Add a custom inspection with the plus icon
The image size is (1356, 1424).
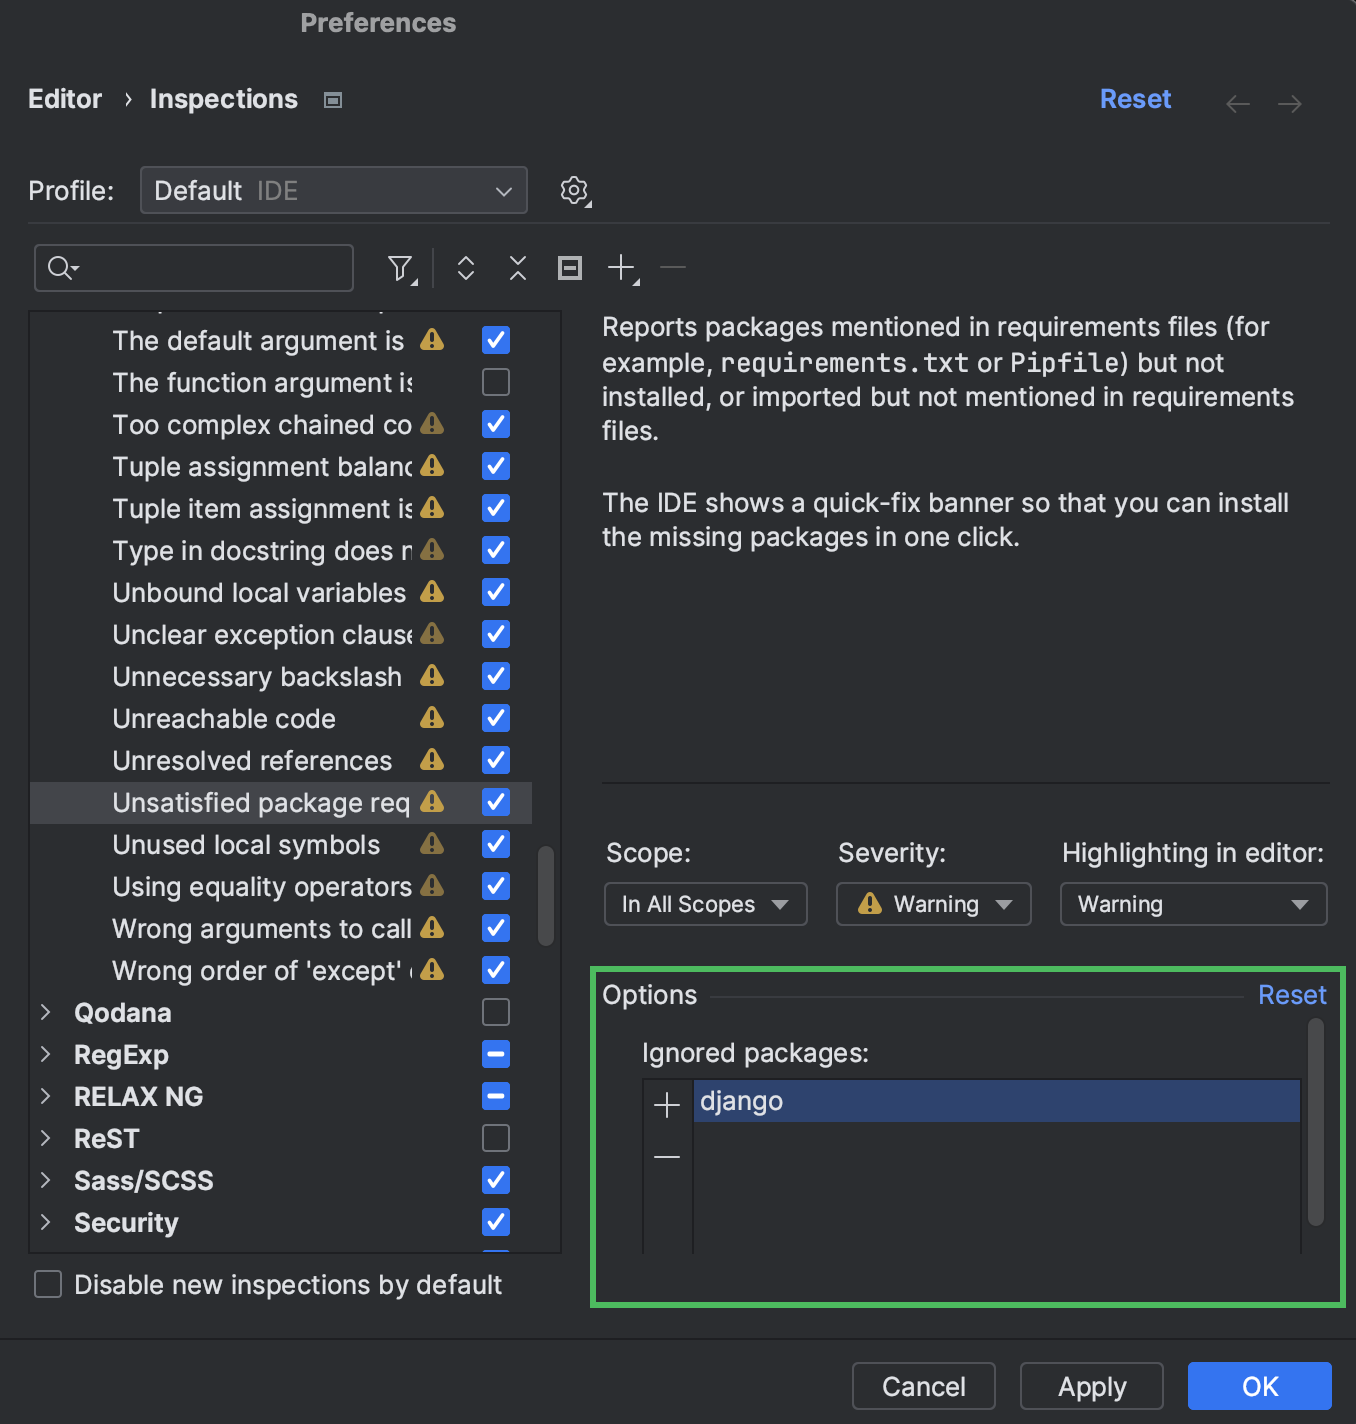tap(621, 268)
